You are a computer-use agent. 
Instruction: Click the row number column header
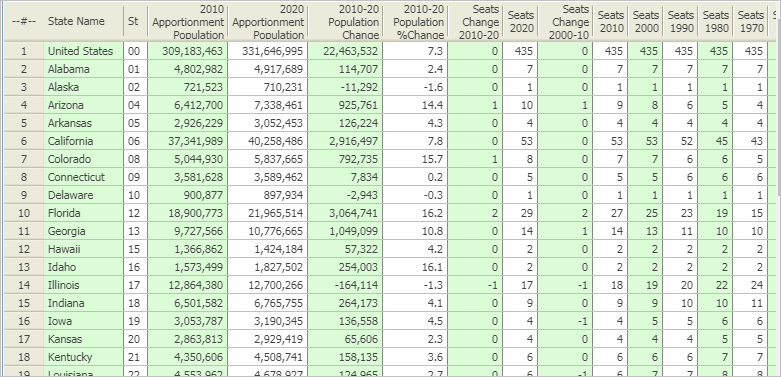coord(24,21)
